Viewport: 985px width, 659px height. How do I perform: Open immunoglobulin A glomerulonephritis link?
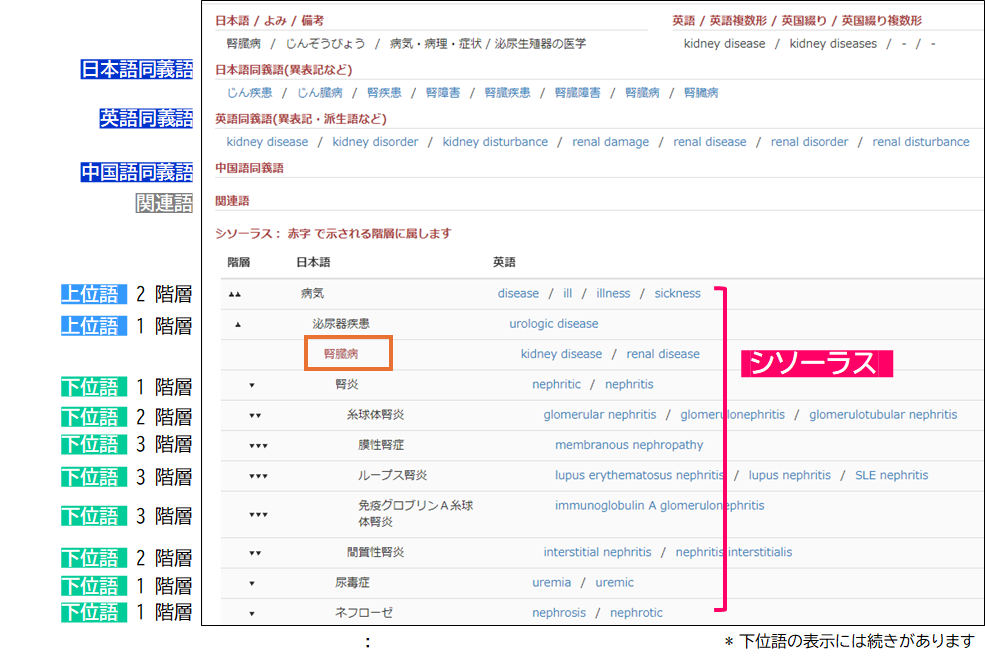[660, 505]
